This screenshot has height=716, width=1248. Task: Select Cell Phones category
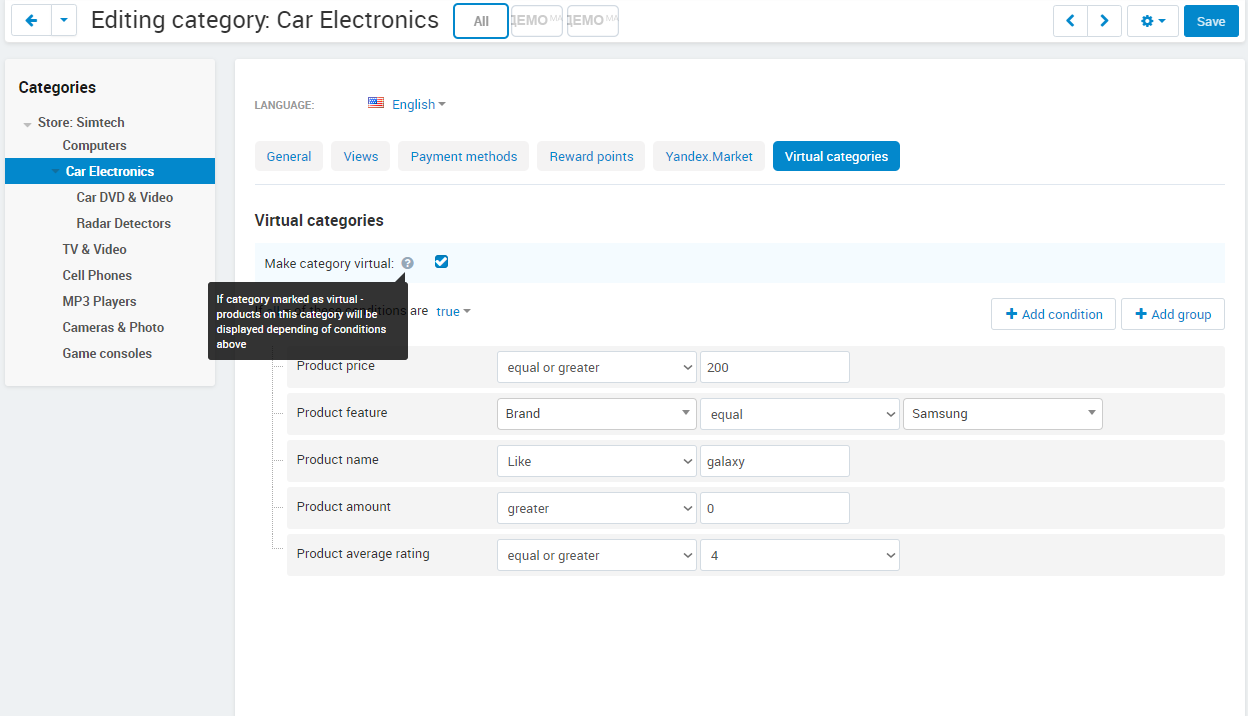pos(97,275)
